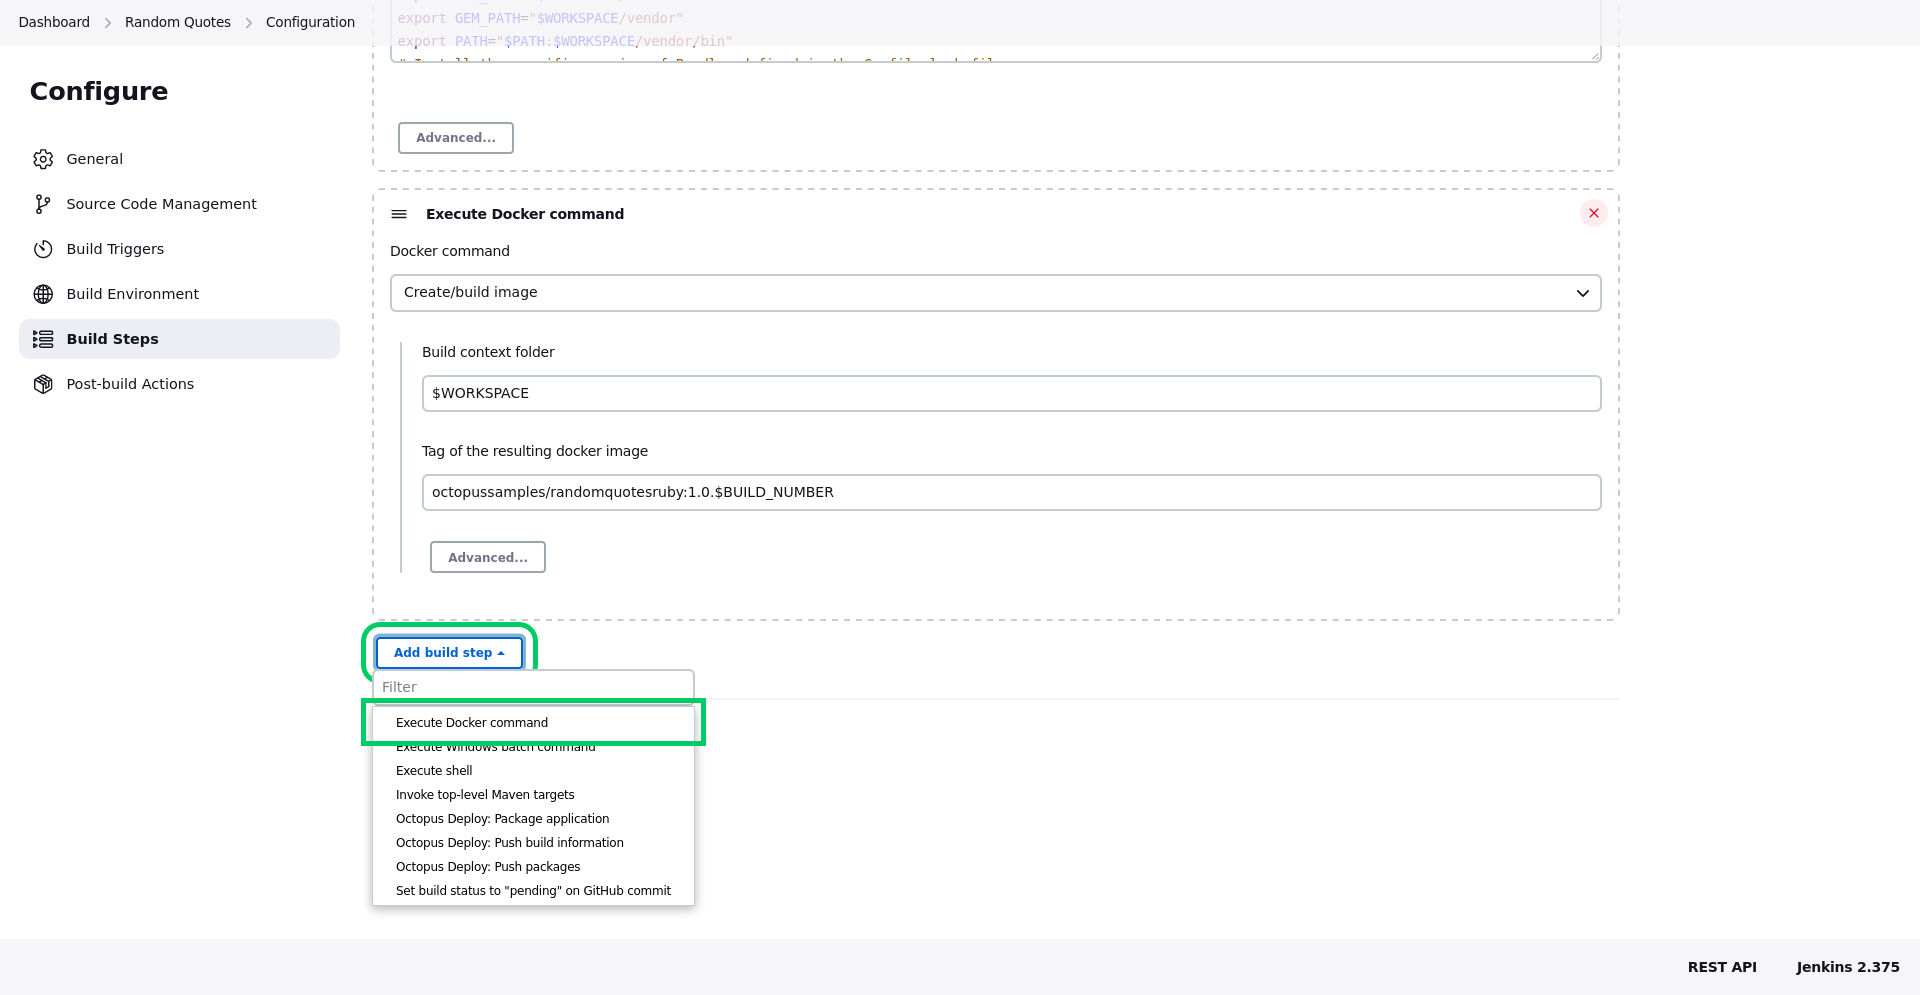Click the drag handle of Execute Docker command

(399, 214)
